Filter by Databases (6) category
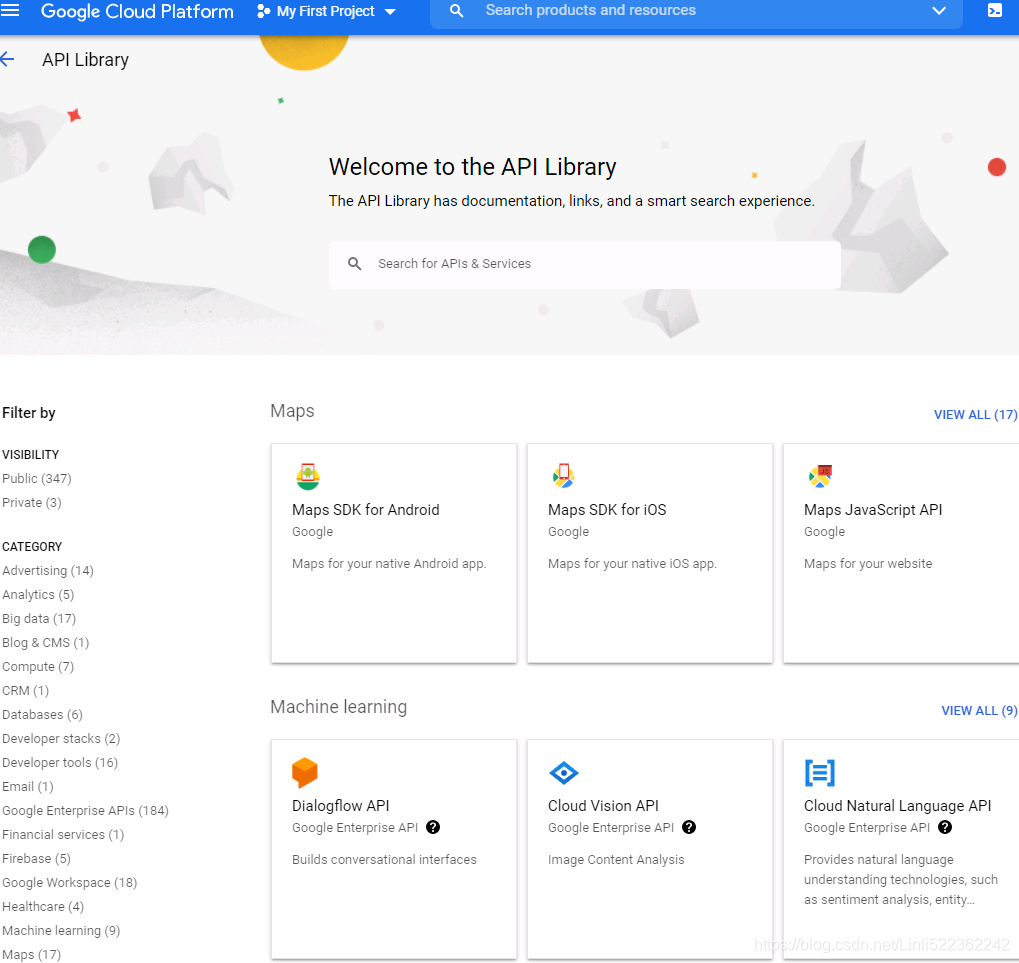 tap(42, 715)
